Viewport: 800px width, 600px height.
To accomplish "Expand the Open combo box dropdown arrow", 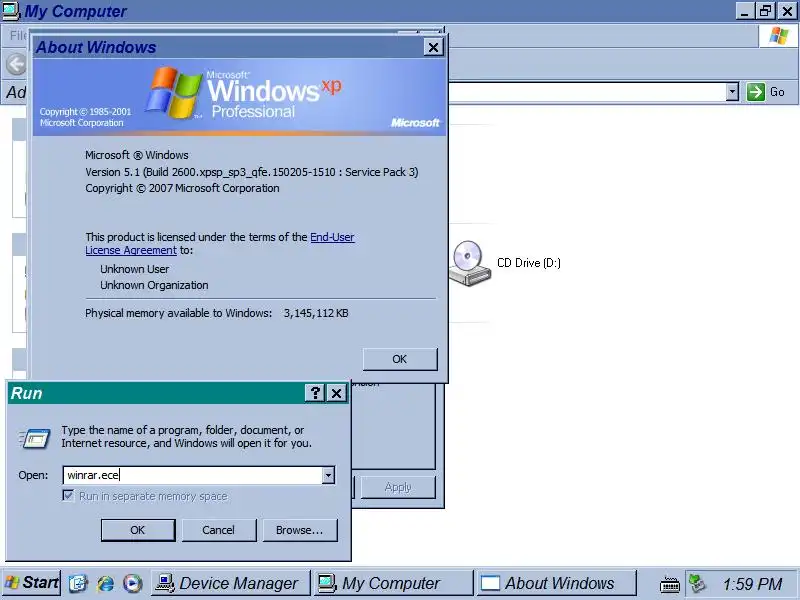I will click(x=328, y=475).
